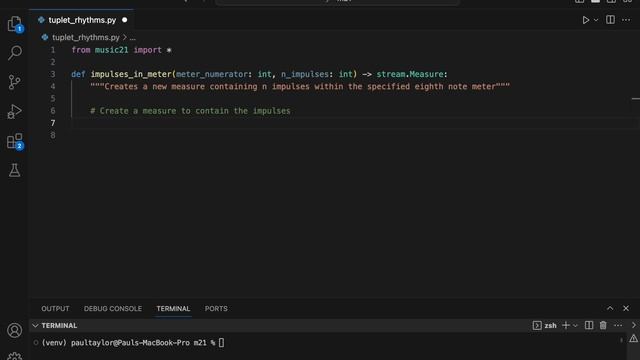Open editor More Actions menu
The width and height of the screenshot is (640, 360).
[x=626, y=20]
